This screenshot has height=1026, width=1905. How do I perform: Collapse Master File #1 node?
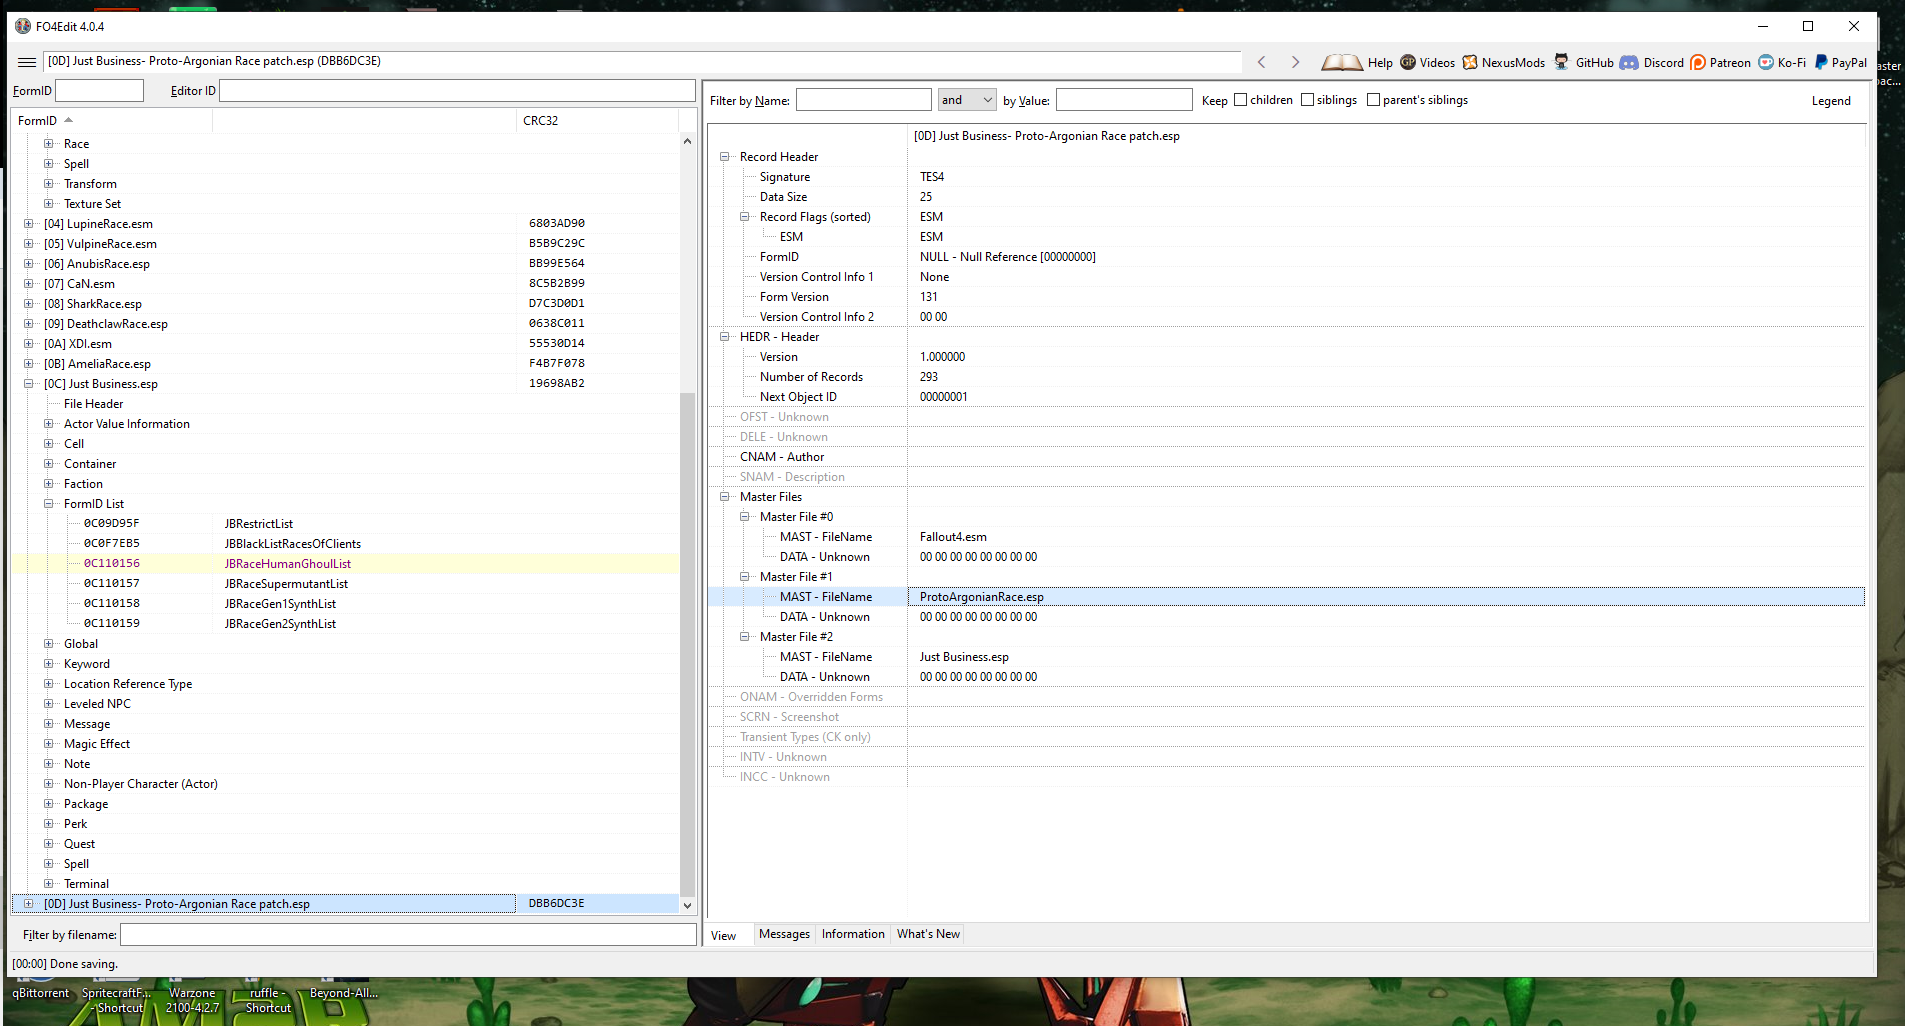pos(745,577)
